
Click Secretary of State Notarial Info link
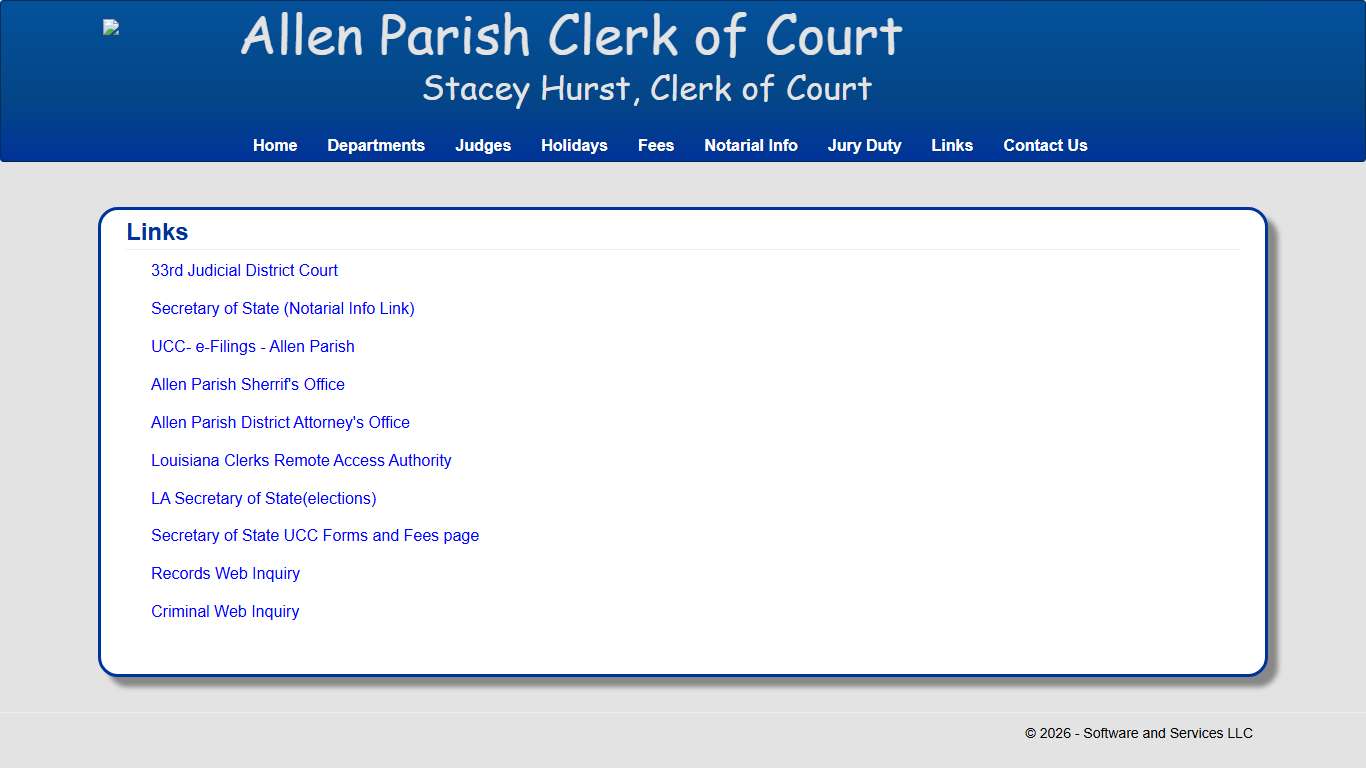[x=283, y=308]
